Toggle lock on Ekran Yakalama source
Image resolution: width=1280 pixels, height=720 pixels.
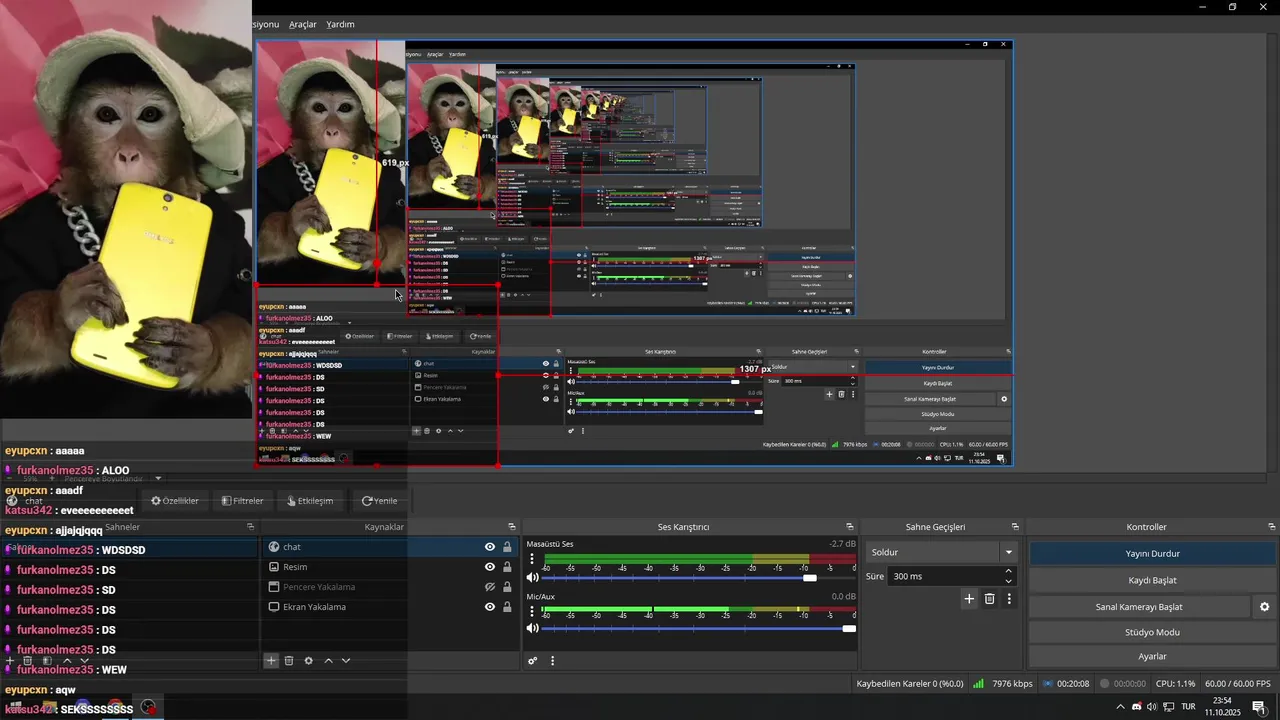(x=507, y=607)
